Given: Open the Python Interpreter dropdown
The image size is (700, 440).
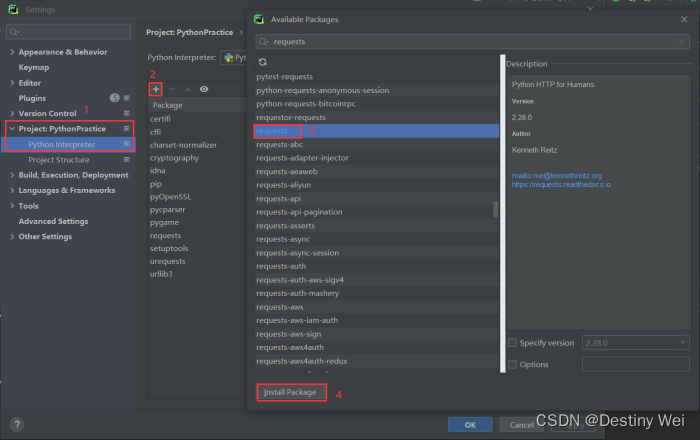Looking at the screenshot, I should coord(233,58).
